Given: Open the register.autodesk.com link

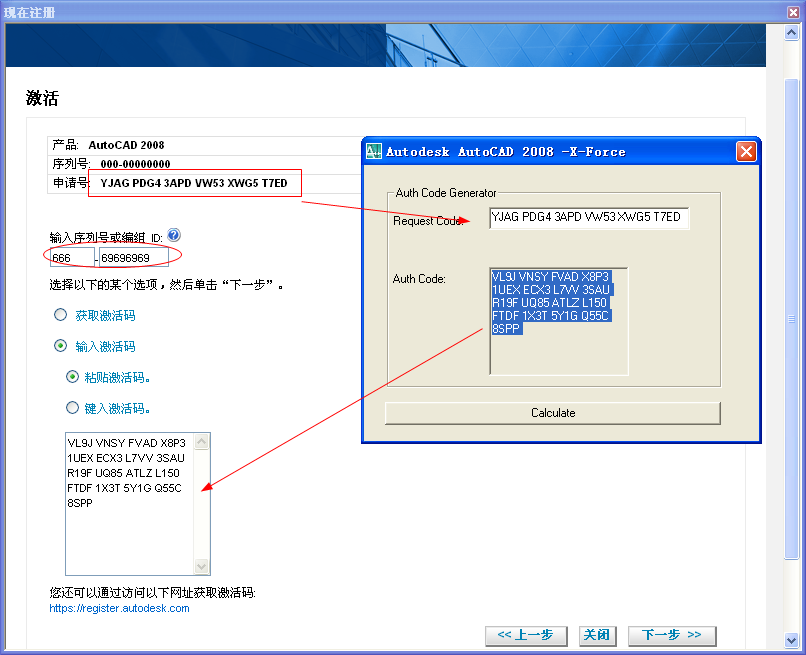Looking at the screenshot, I should coord(119,608).
